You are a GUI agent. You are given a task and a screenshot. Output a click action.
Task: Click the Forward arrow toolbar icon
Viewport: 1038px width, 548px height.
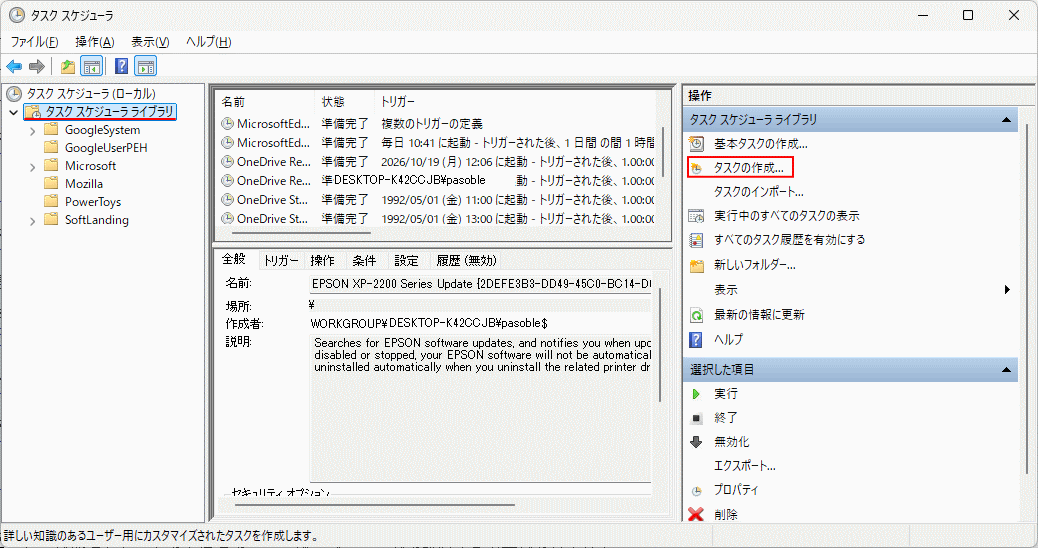(37, 66)
